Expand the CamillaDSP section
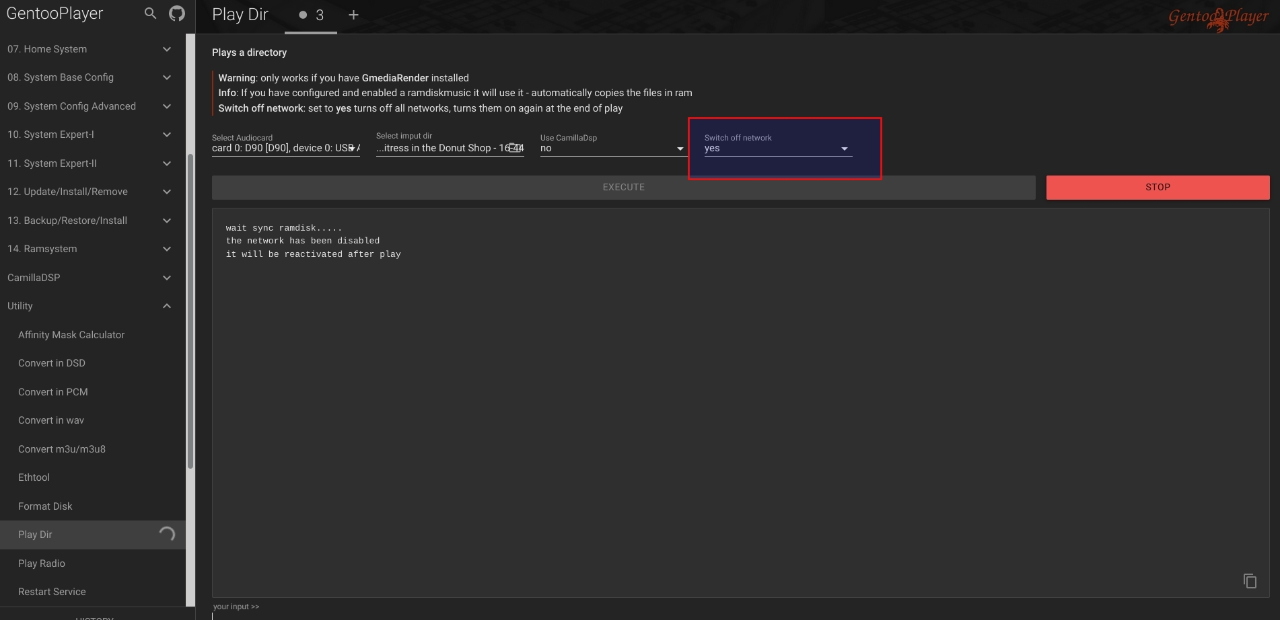This screenshot has height=620, width=1280. pos(93,277)
